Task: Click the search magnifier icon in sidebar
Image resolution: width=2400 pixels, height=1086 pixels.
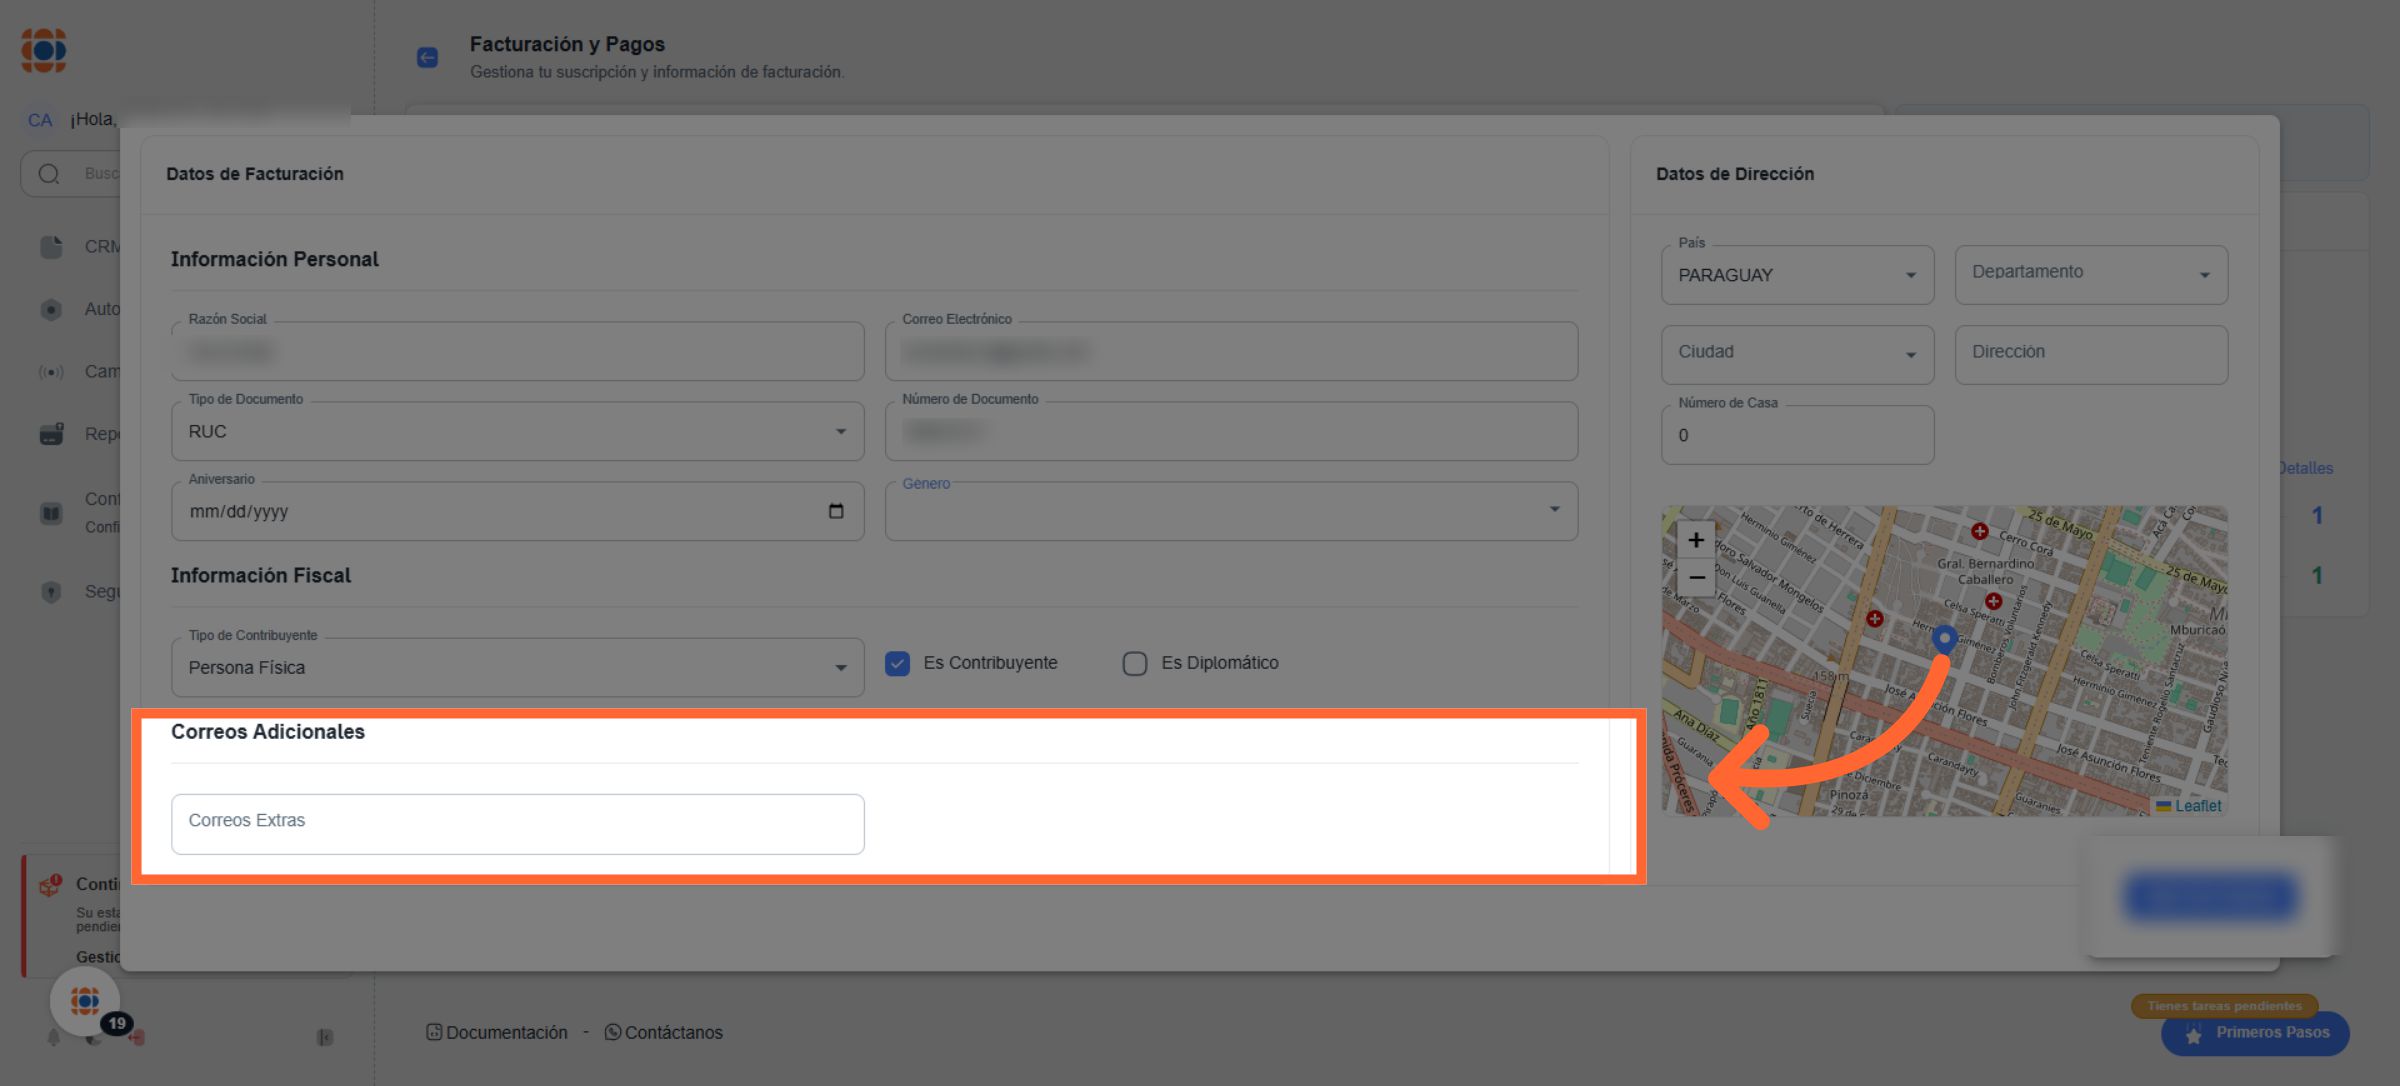Action: click(49, 174)
